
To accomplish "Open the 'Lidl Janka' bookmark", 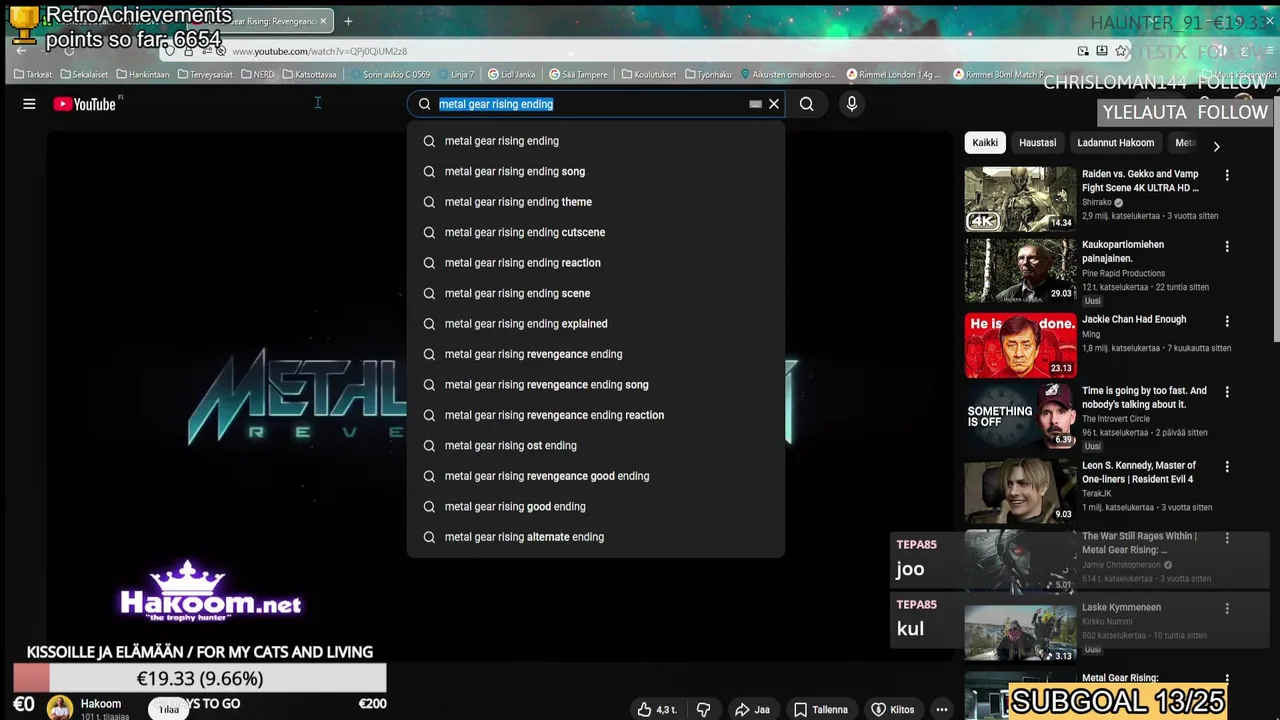I will pyautogui.click(x=511, y=74).
